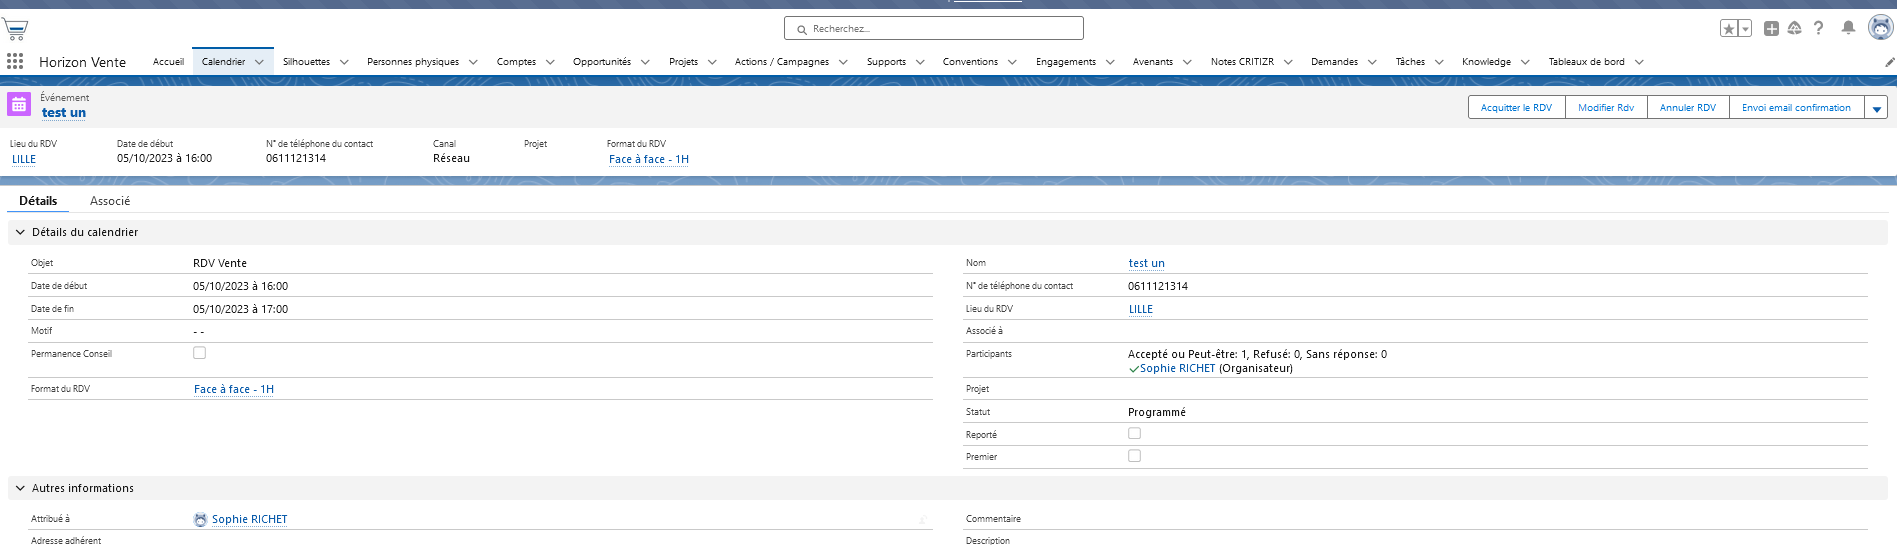Open user profile avatar menu

pos(1880,28)
